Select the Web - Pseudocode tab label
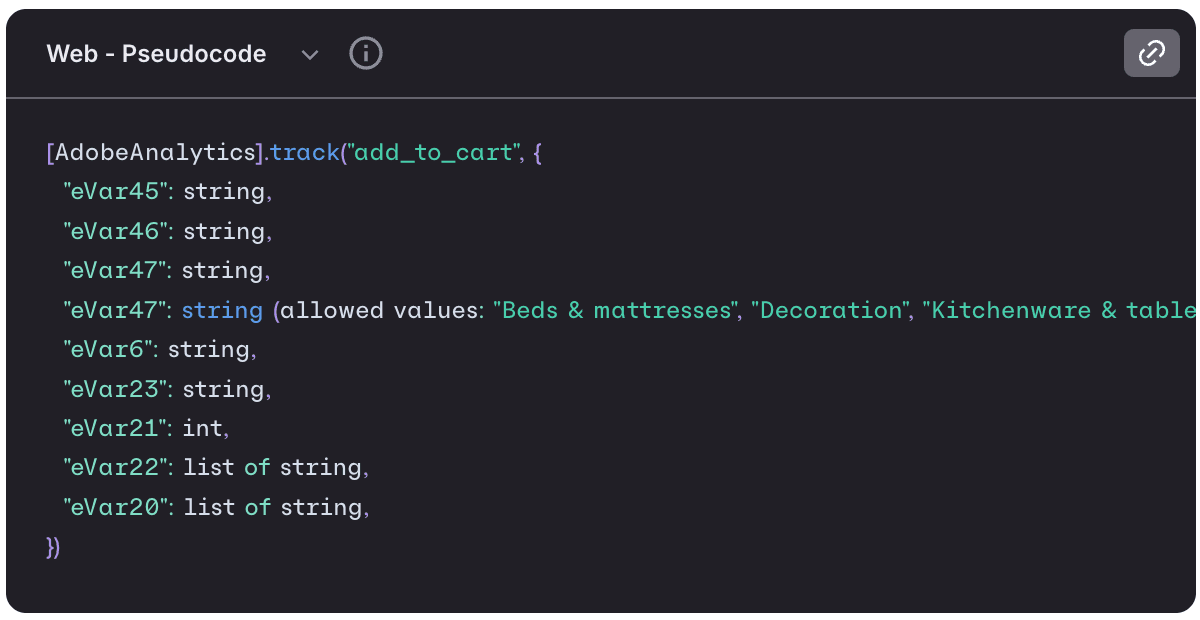 (156, 54)
